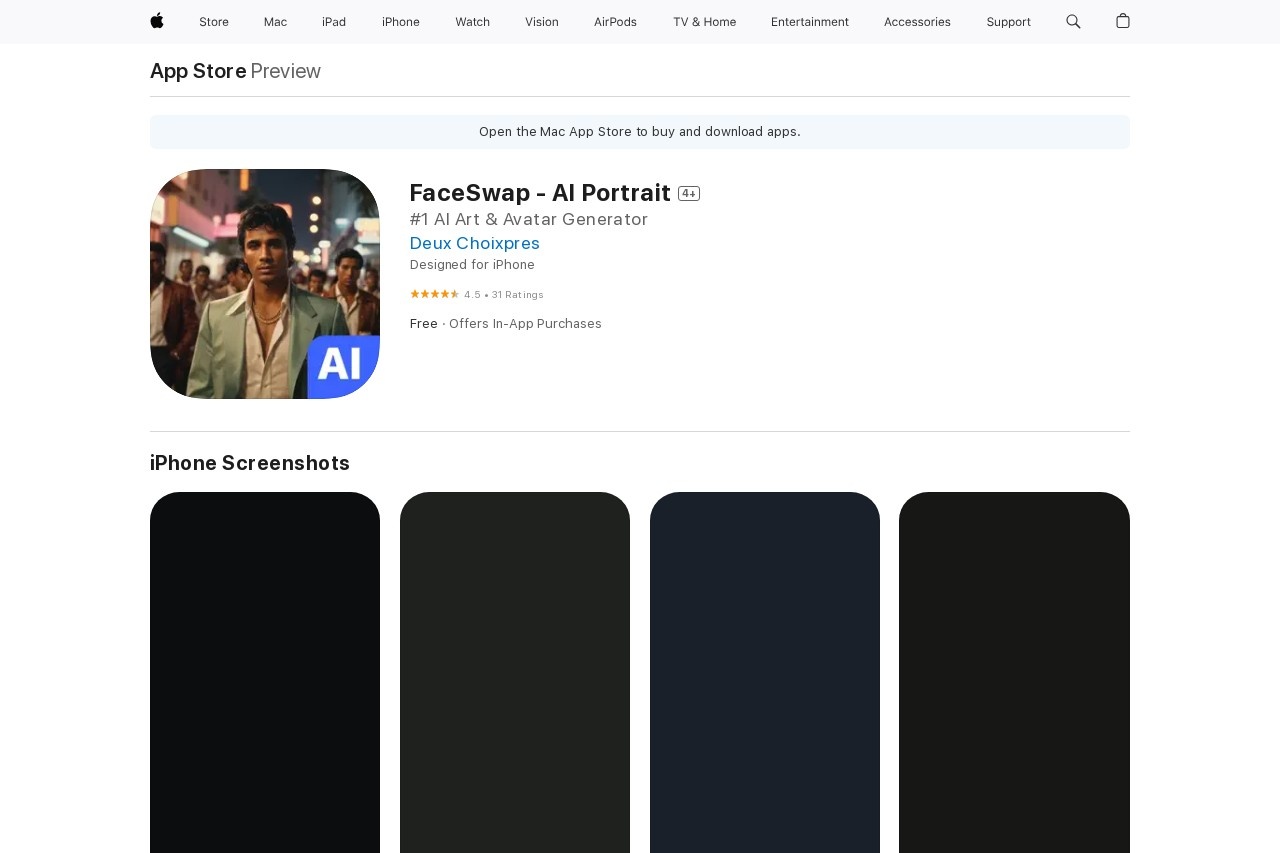Open the Vision menu
The width and height of the screenshot is (1280, 853).
pos(542,22)
